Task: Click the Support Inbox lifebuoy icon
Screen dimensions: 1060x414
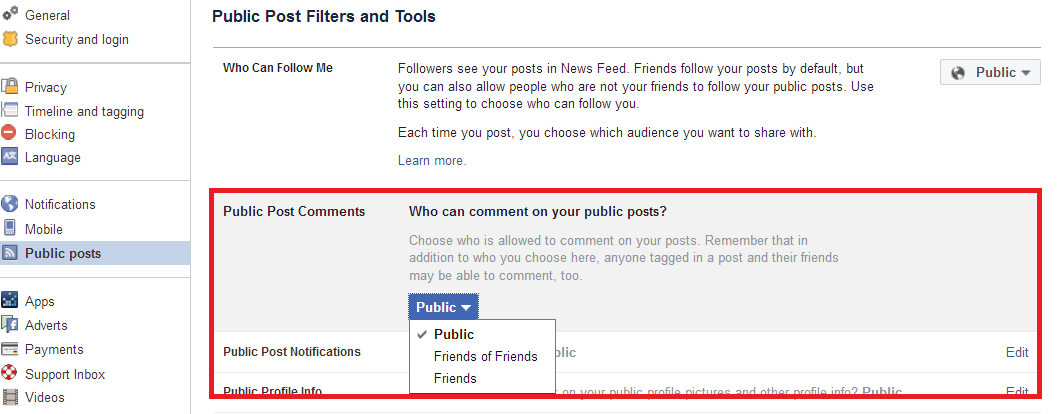Action: pyautogui.click(x=9, y=373)
